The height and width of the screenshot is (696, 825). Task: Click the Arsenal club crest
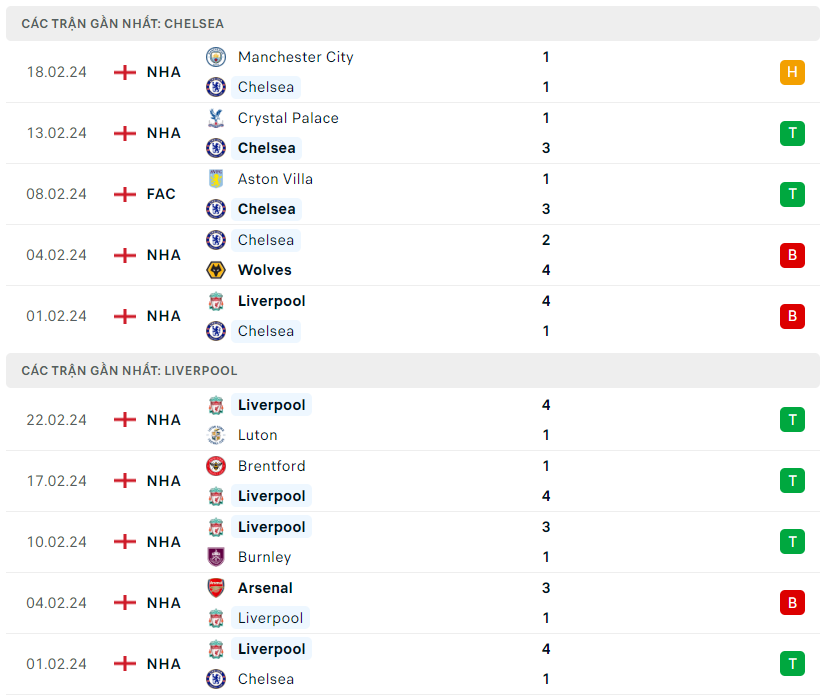click(216, 588)
